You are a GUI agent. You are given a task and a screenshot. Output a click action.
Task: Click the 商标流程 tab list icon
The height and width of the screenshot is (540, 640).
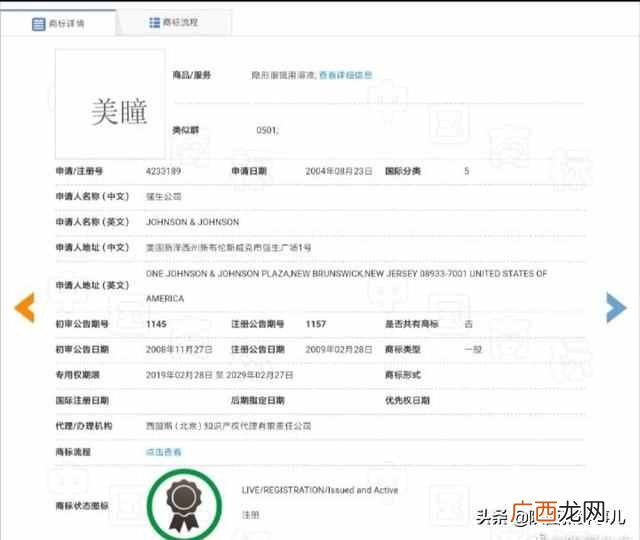[154, 22]
